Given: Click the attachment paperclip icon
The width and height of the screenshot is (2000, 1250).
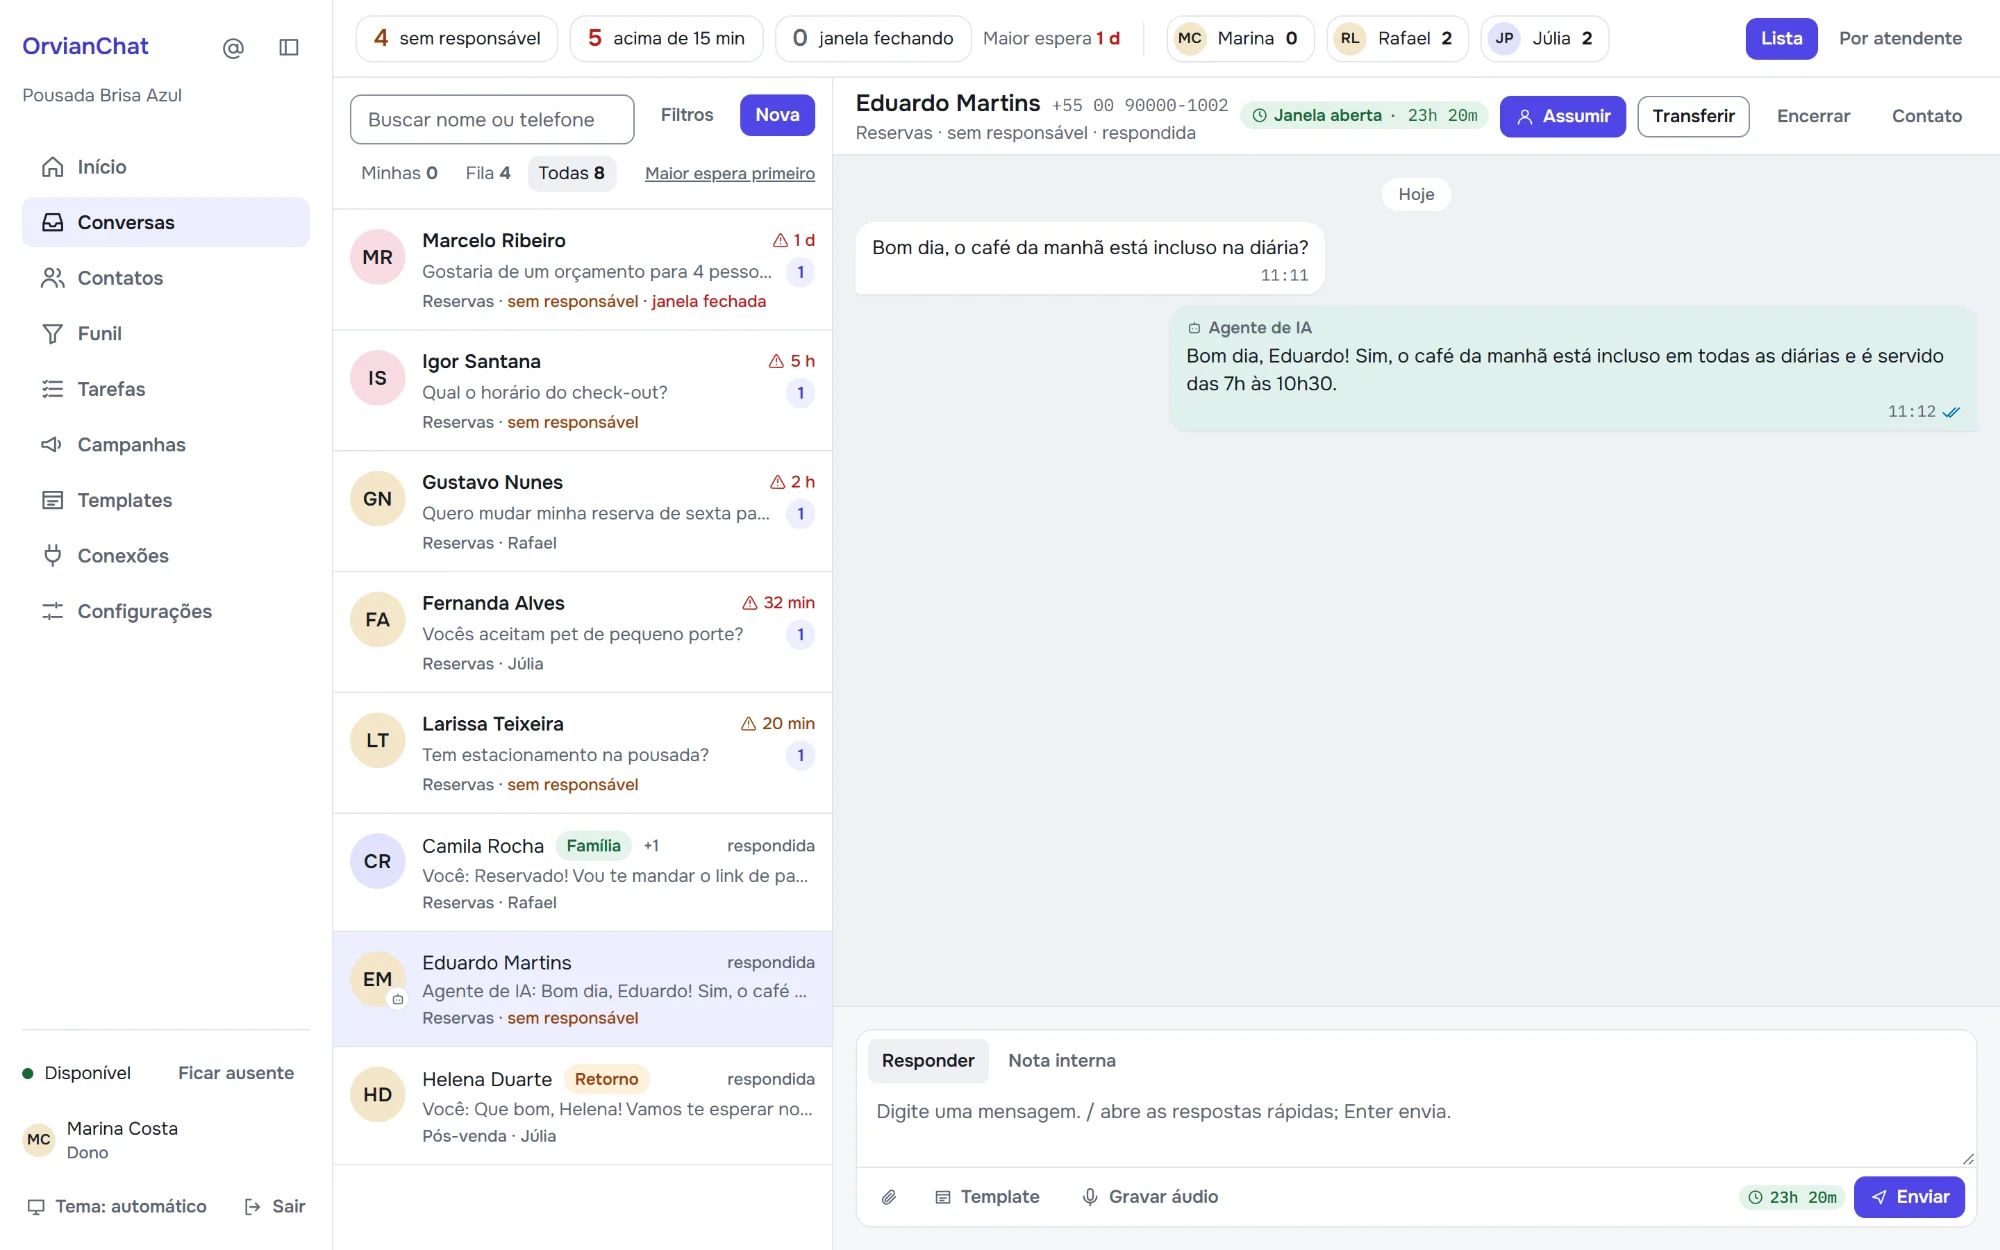Looking at the screenshot, I should [x=889, y=1197].
